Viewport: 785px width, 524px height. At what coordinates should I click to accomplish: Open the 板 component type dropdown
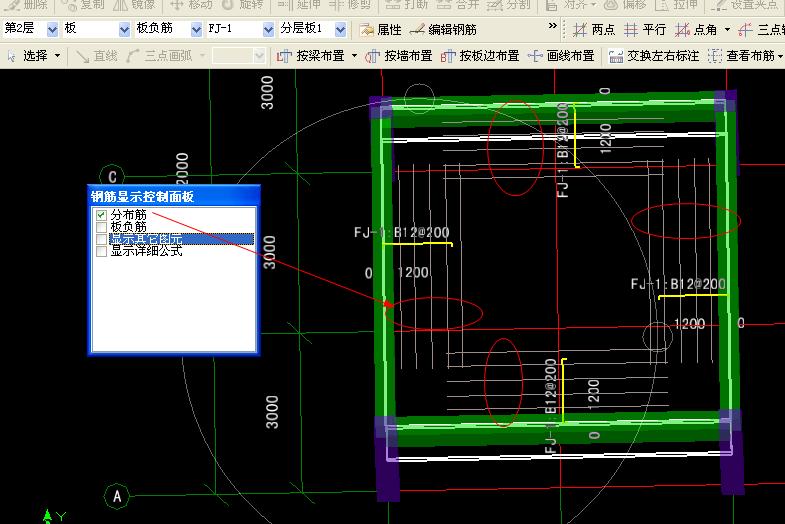tap(124, 30)
